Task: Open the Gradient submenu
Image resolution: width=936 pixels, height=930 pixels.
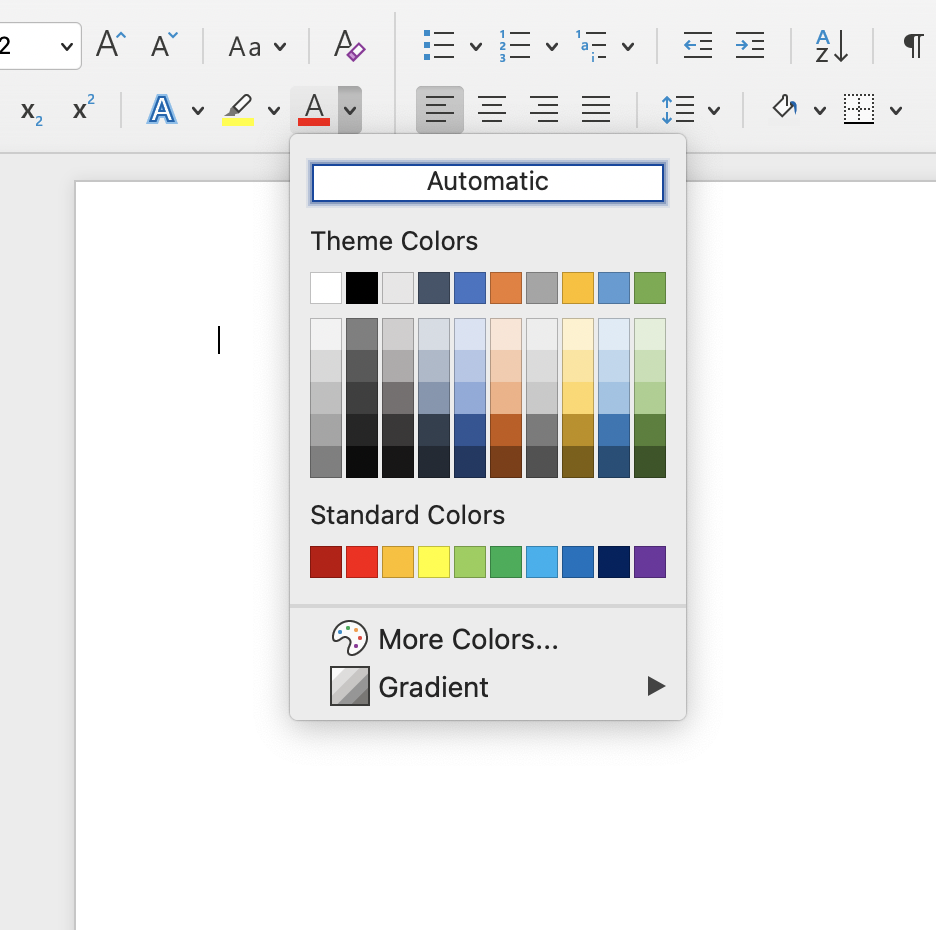Action: (x=434, y=687)
